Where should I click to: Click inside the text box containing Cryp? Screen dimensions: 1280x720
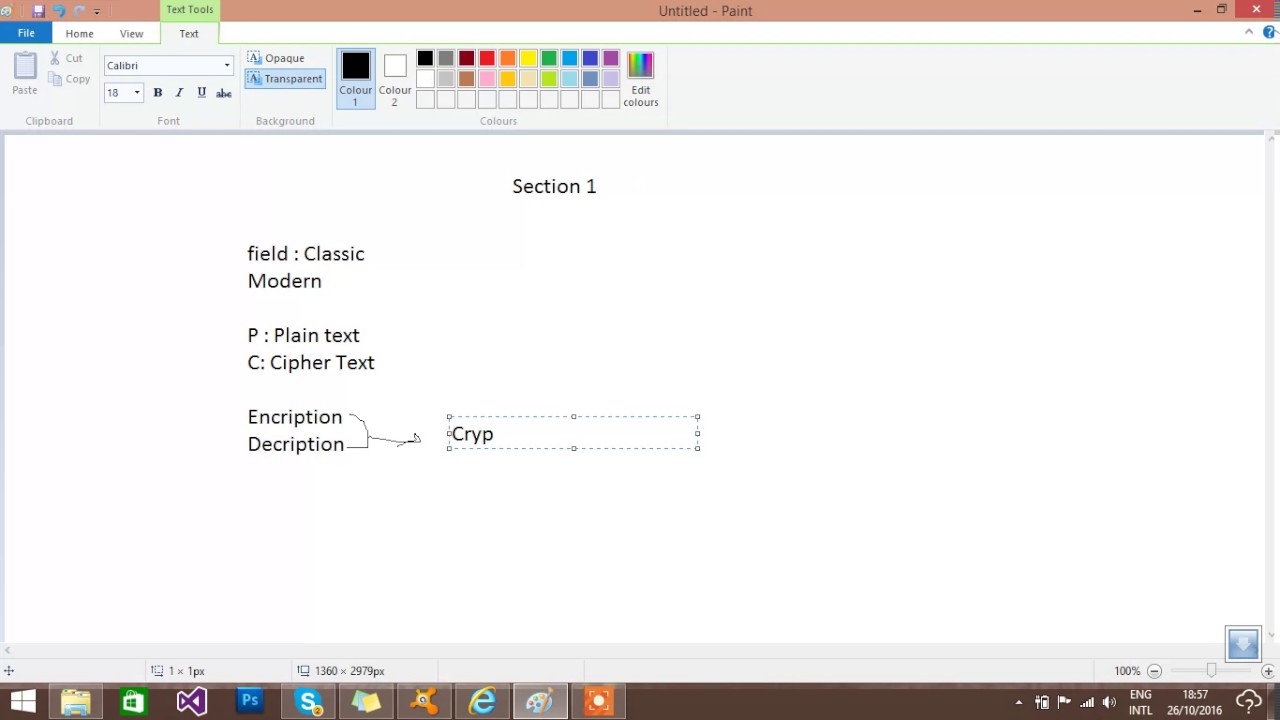[573, 433]
